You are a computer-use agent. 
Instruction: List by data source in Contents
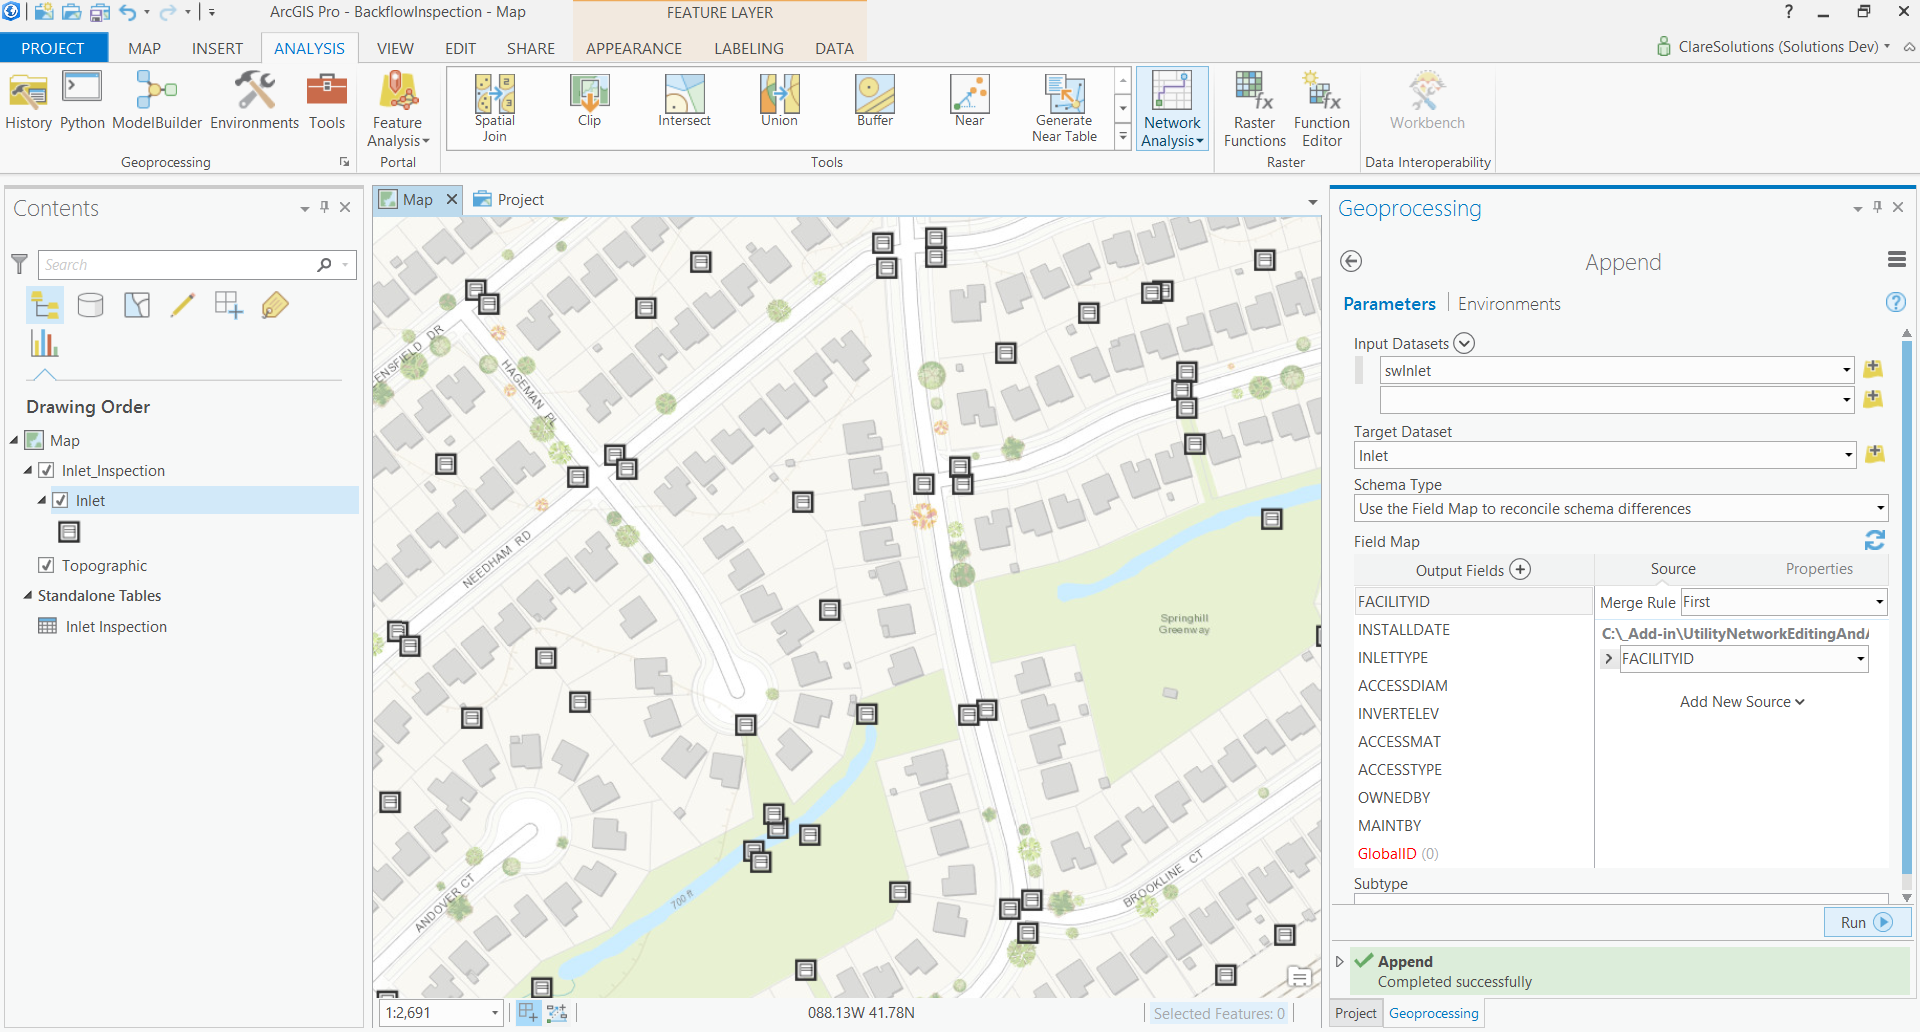pyautogui.click(x=91, y=305)
